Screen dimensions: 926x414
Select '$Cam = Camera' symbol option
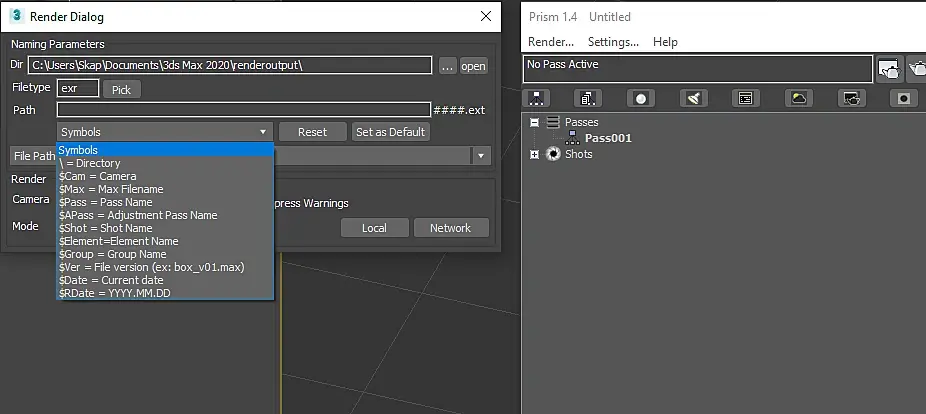[165, 176]
